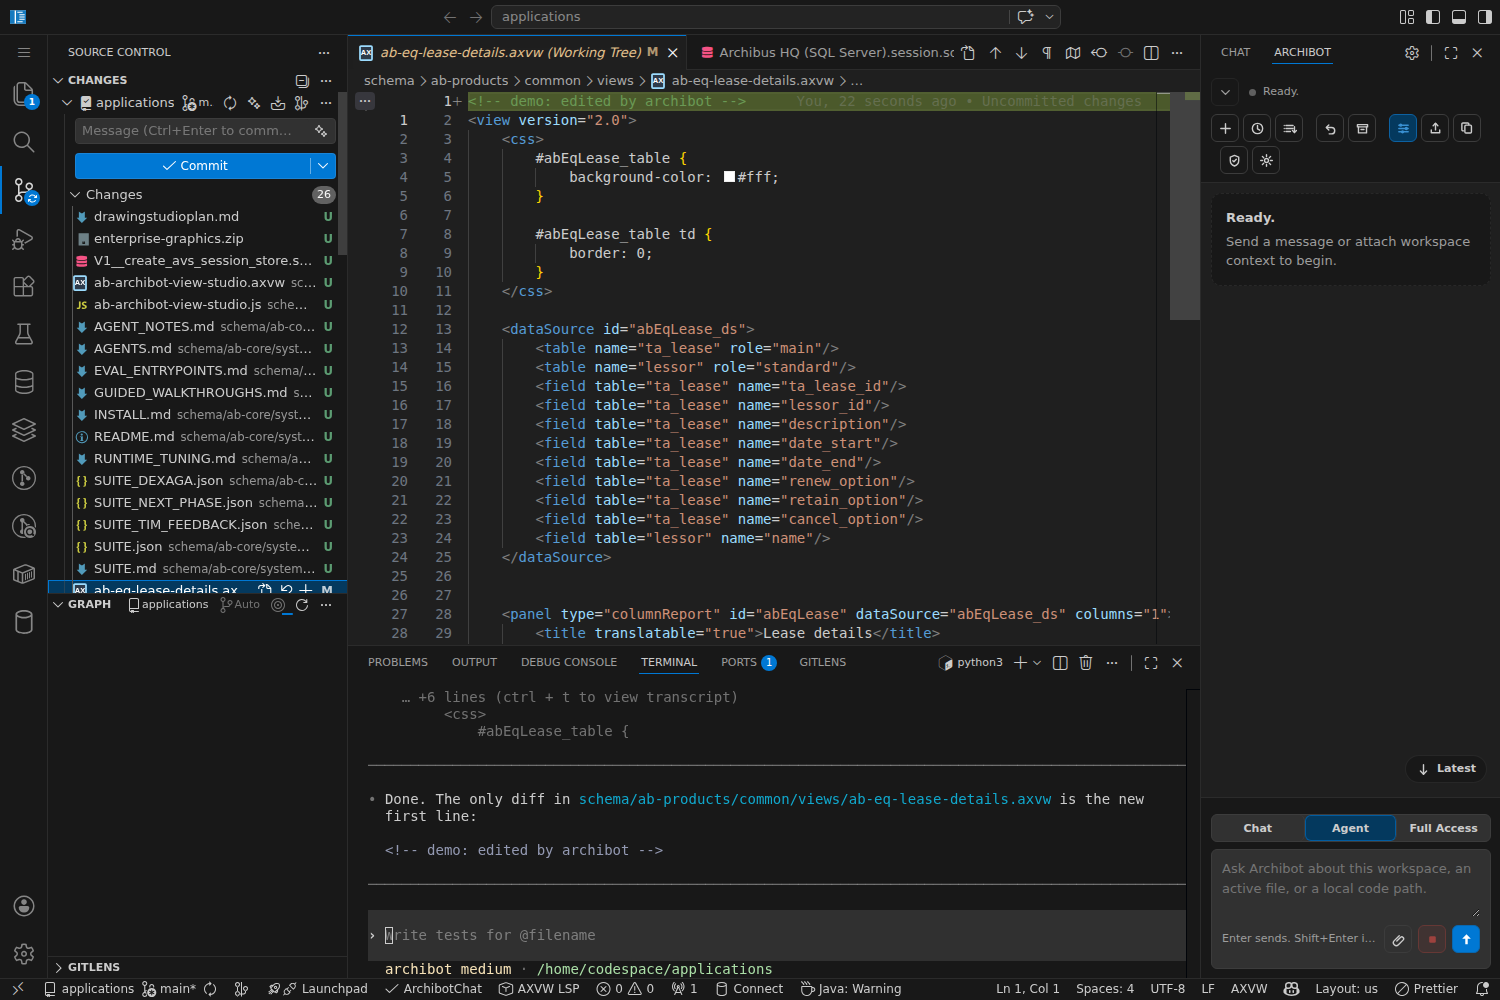Click the Prettier status bar item
Screen dimensions: 1500x1000
[1426, 989]
